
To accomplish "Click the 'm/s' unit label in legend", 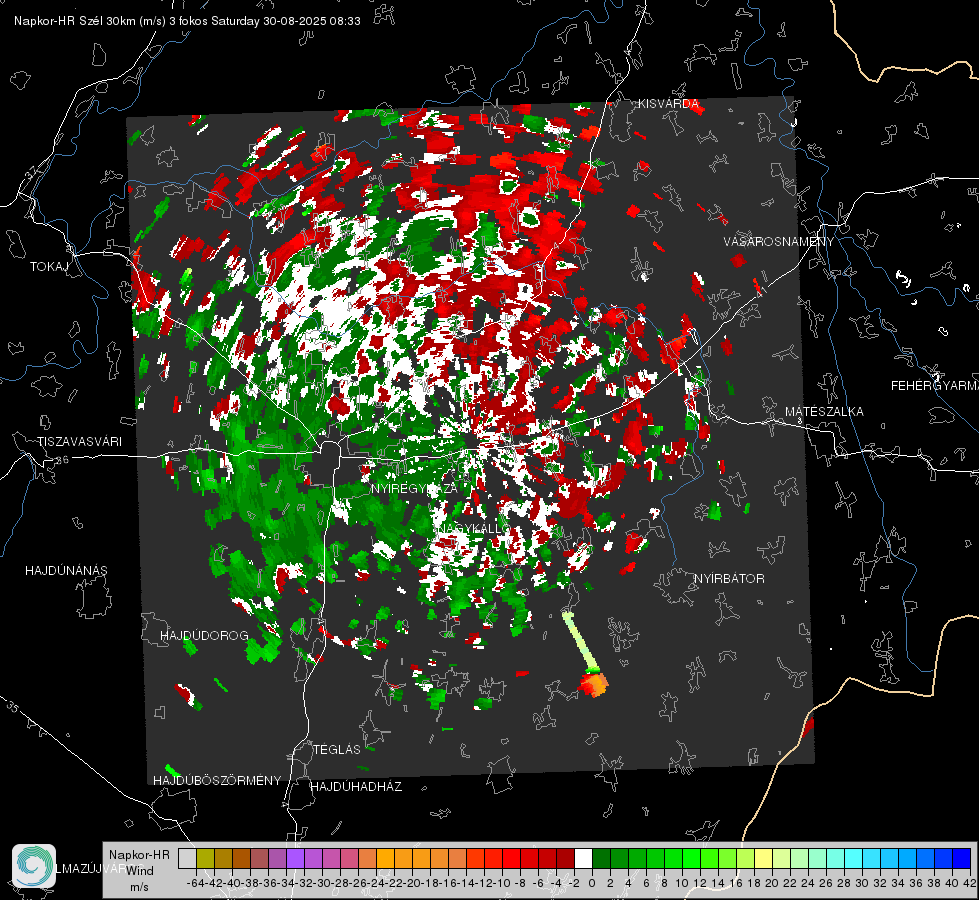I will tap(139, 887).
